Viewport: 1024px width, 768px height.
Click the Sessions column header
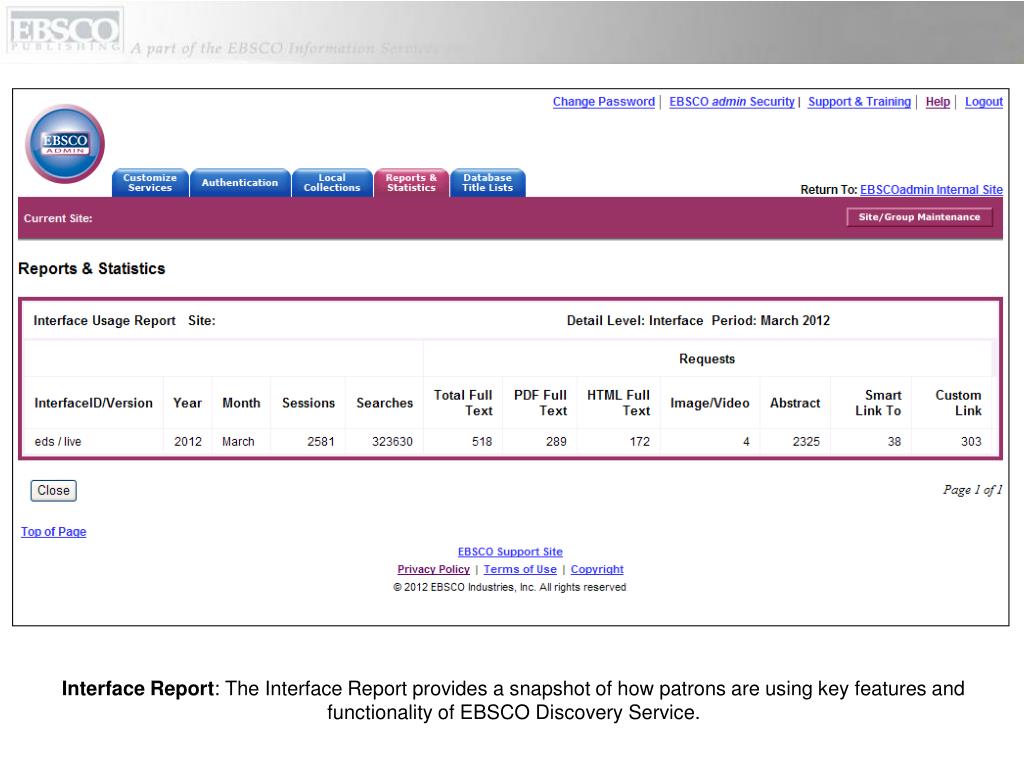(308, 403)
